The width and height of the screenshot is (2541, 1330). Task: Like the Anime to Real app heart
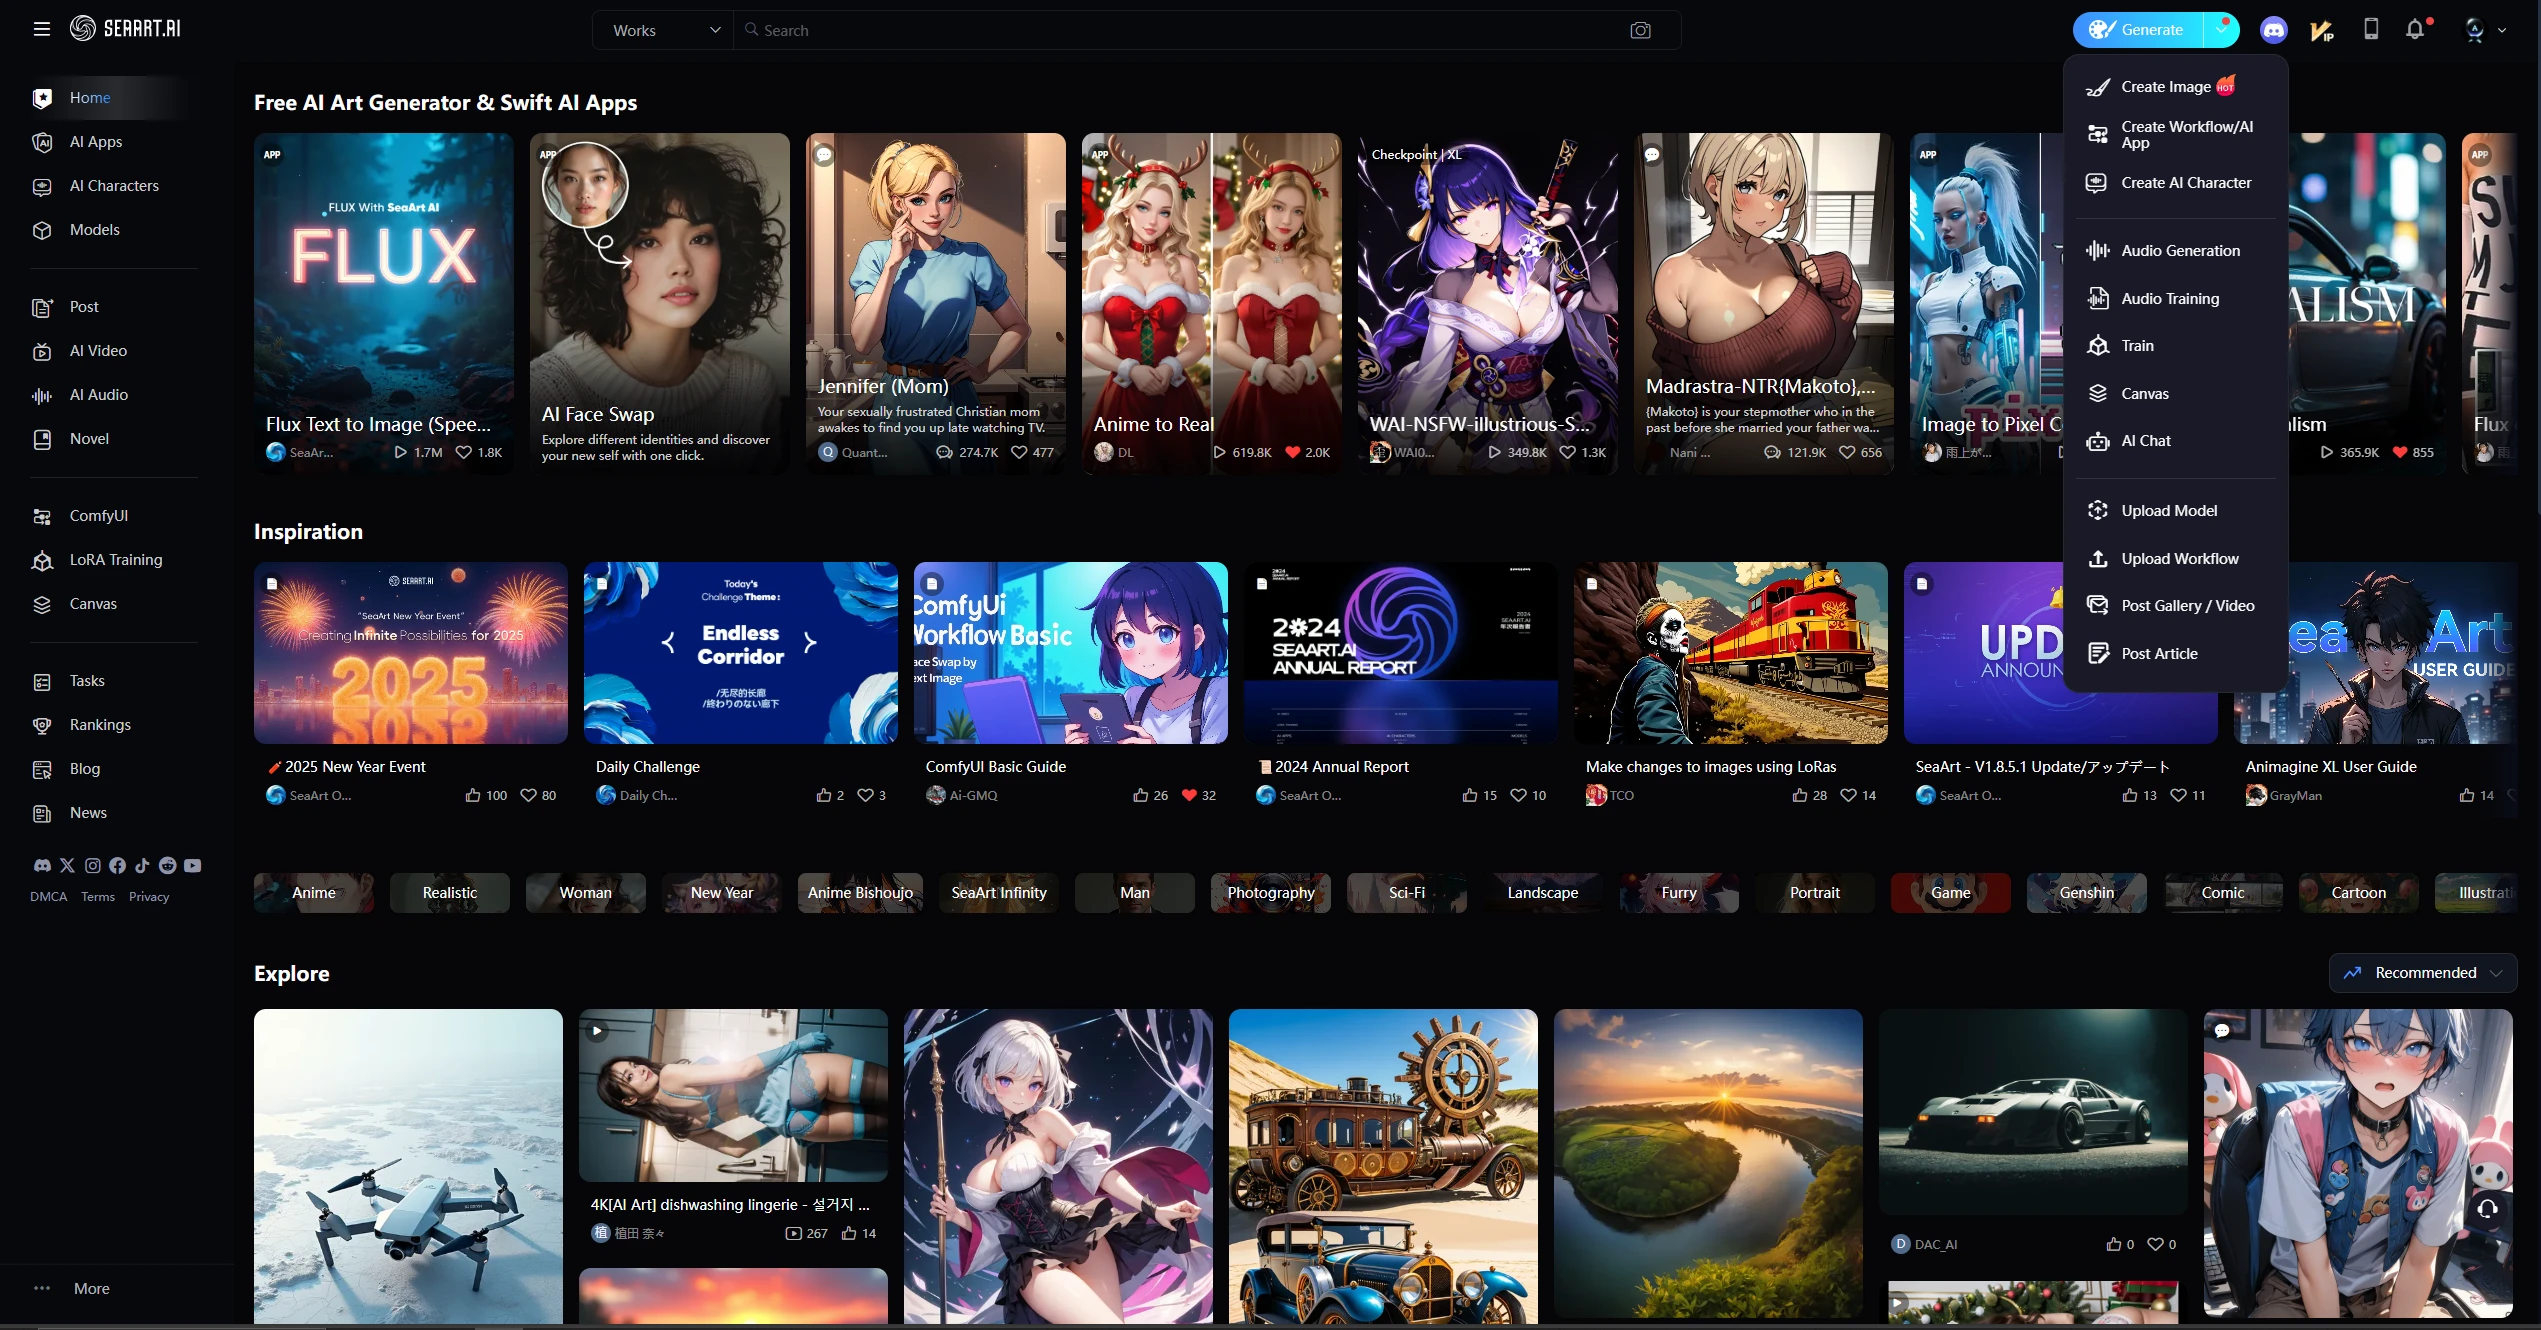point(1292,452)
